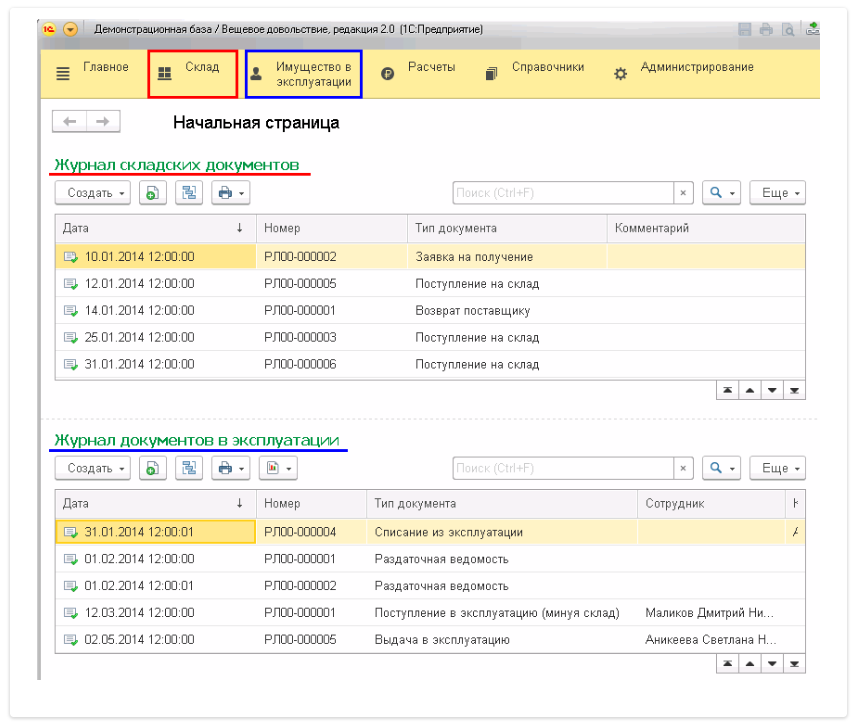The height and width of the screenshot is (726, 859).
Task: Expand the Еще menu in warehouse journal
Action: pos(777,193)
